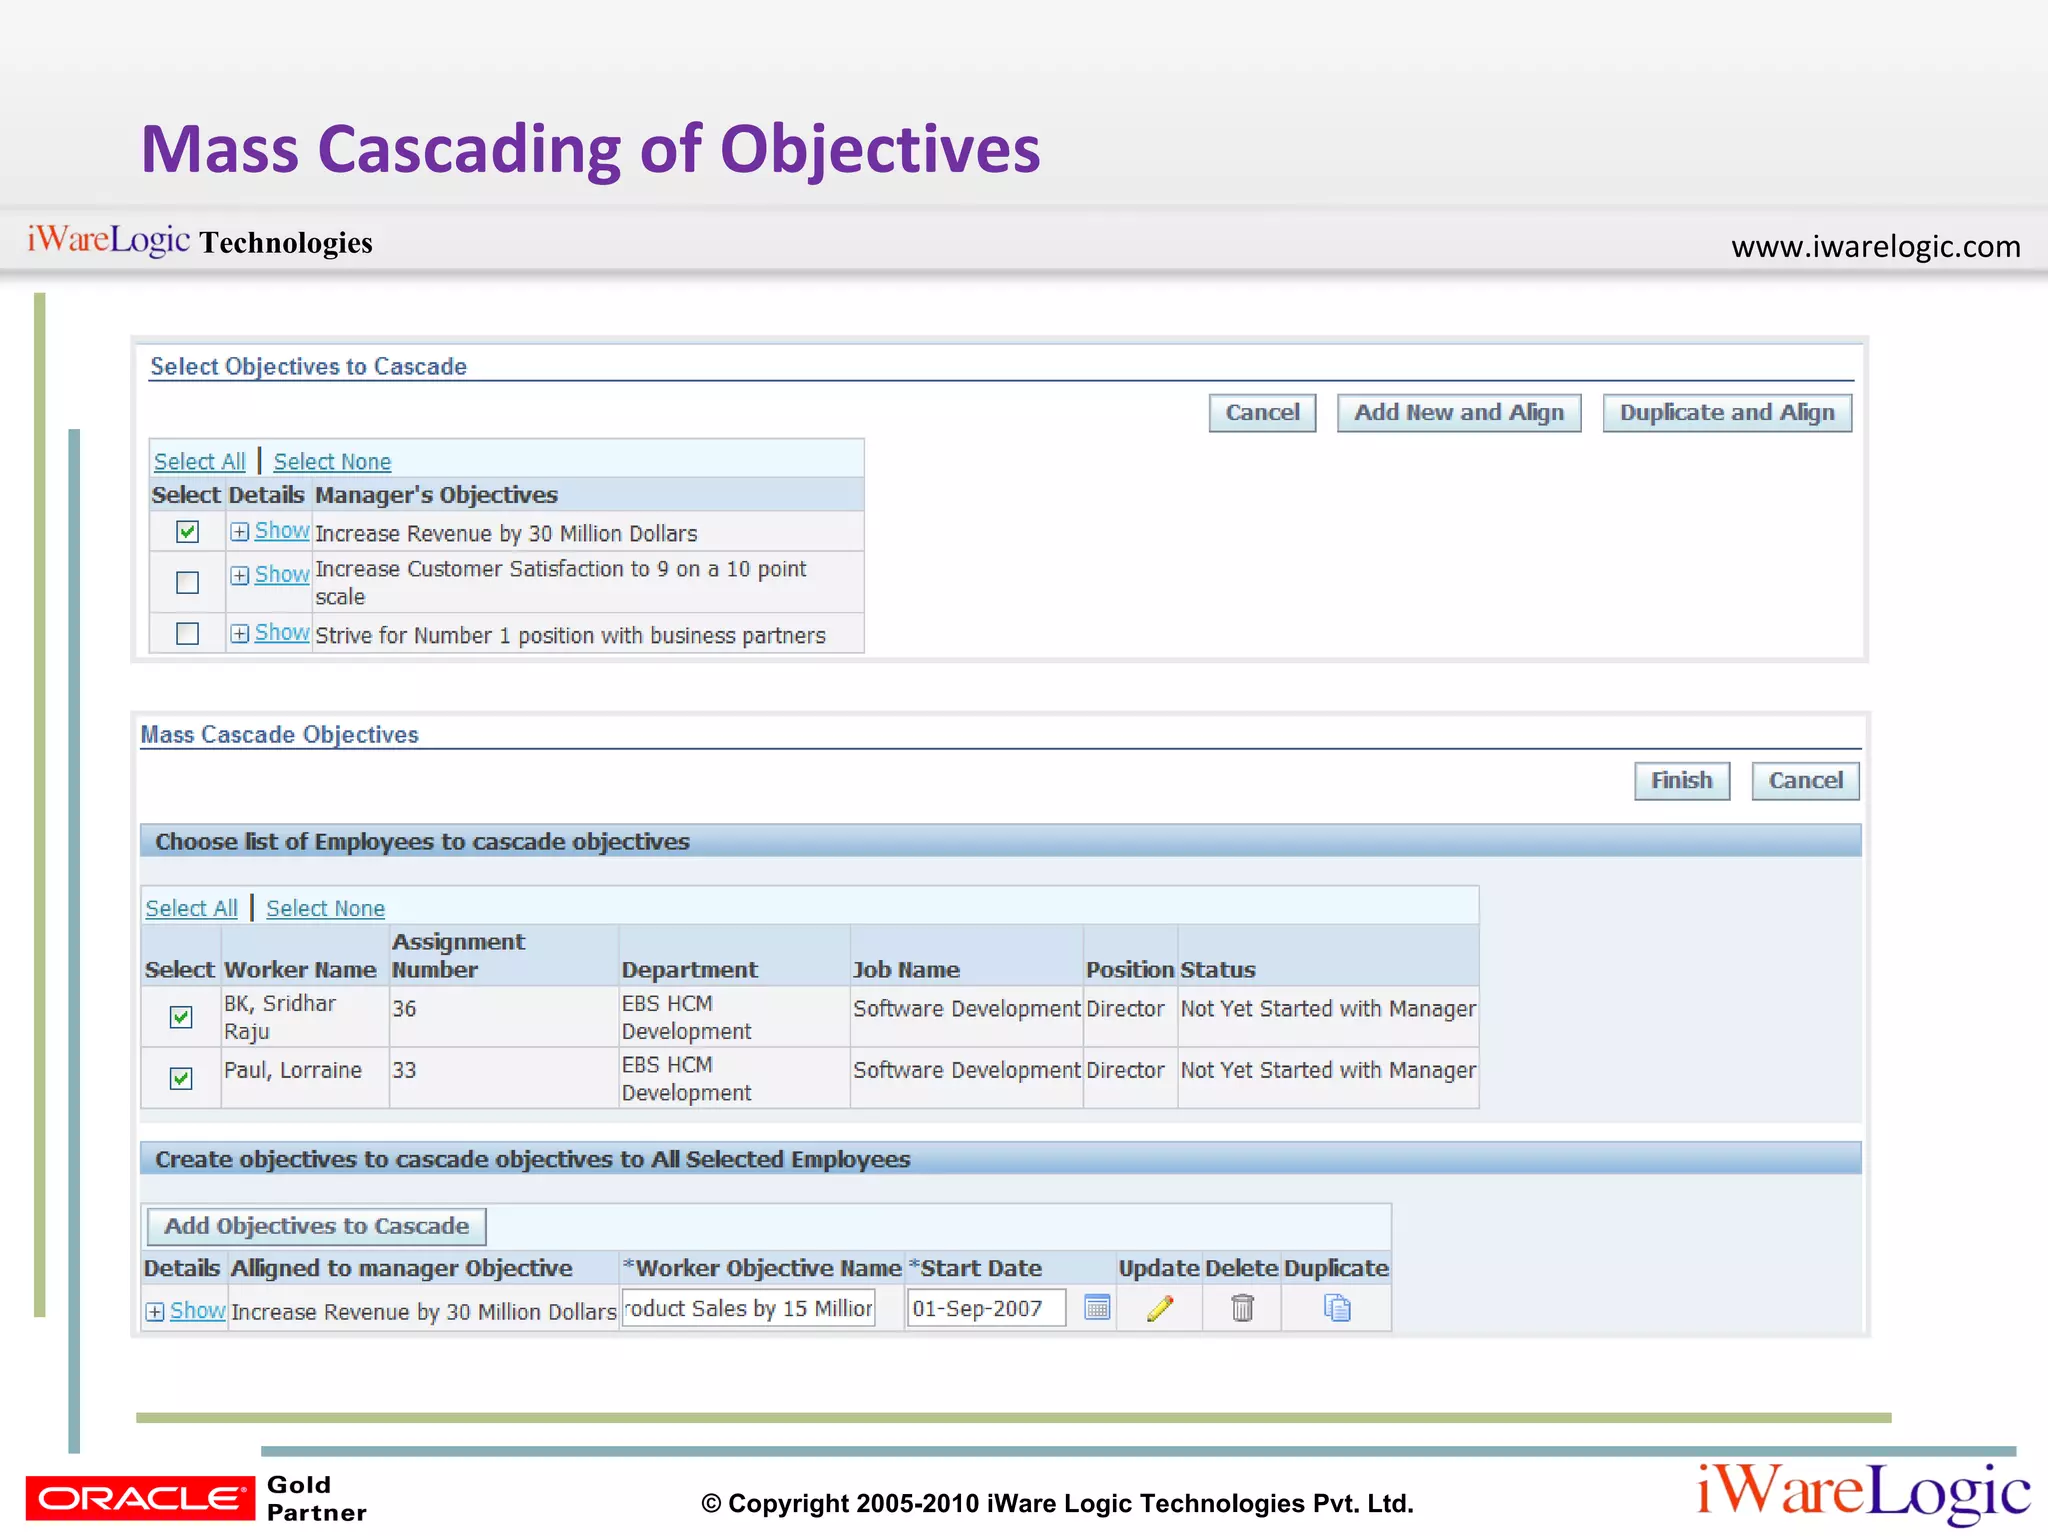Click Select All above Manager's Objectives
The image size is (2048, 1536).
click(199, 462)
